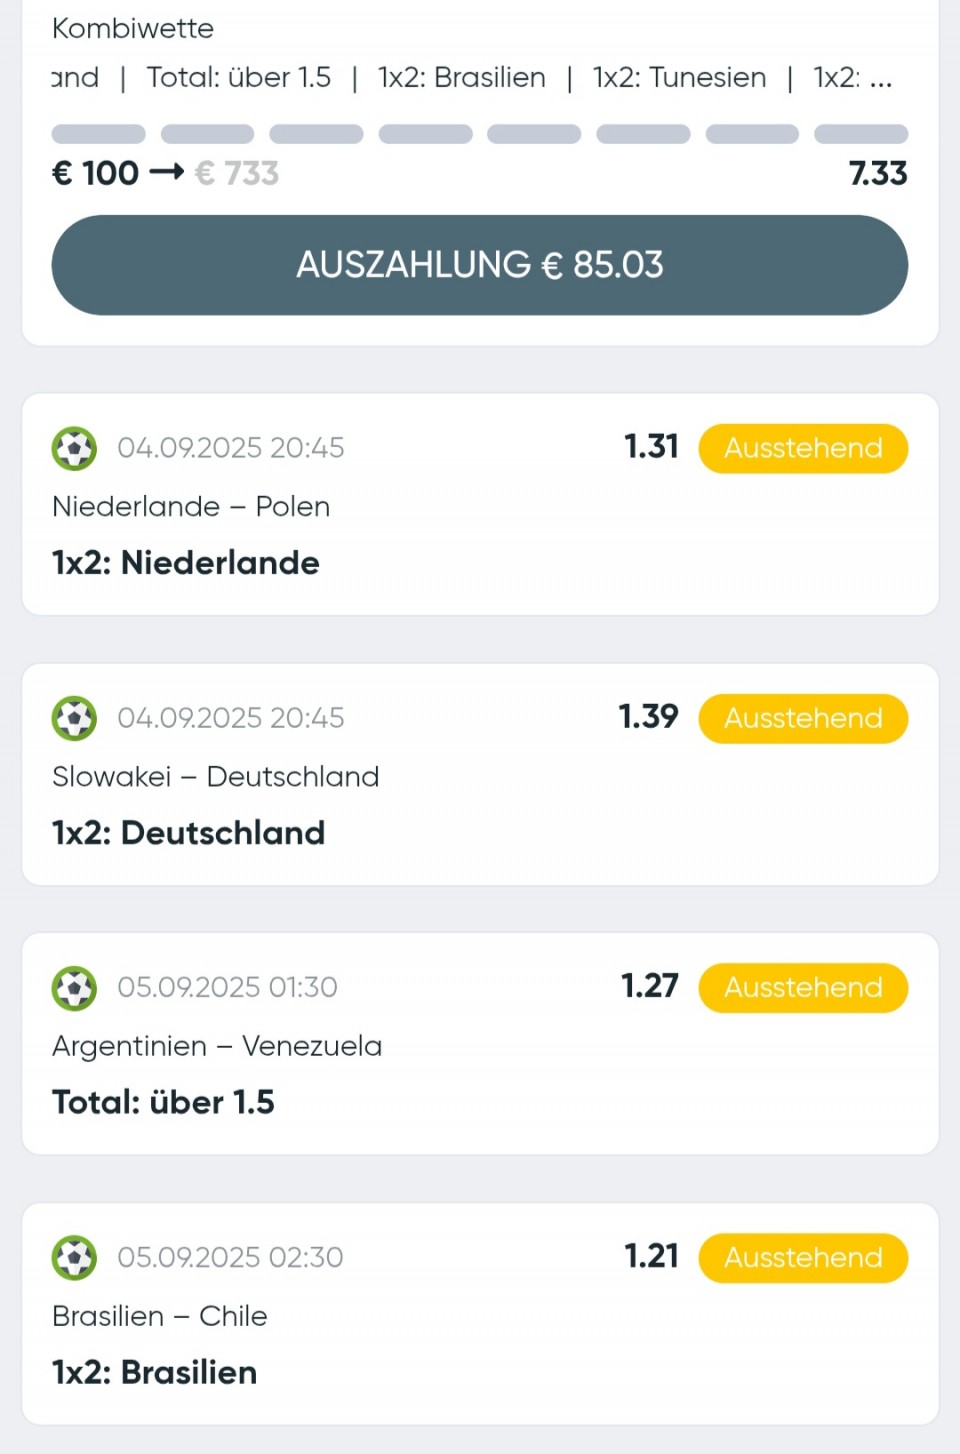
Task: Expand the truncated 1x2: ... summary item
Action: click(x=852, y=77)
